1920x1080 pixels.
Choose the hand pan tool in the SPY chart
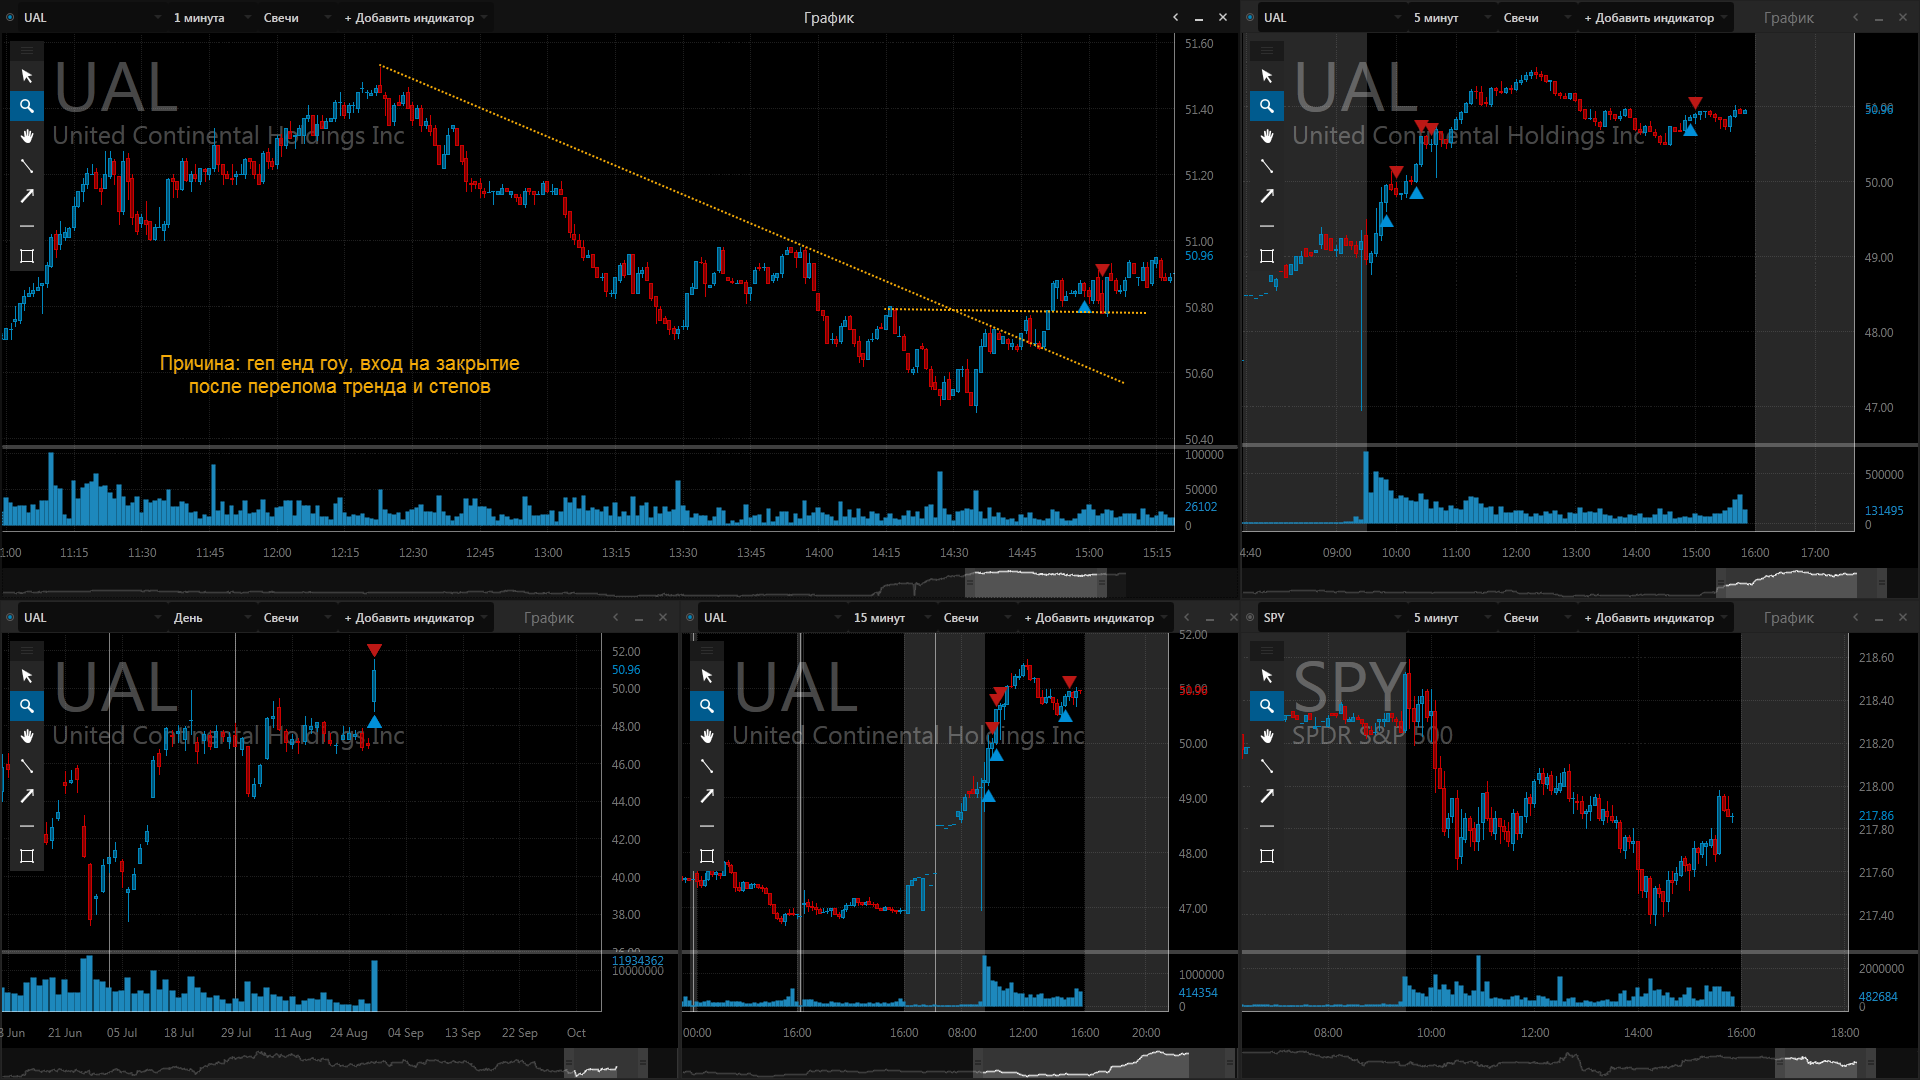point(1267,736)
